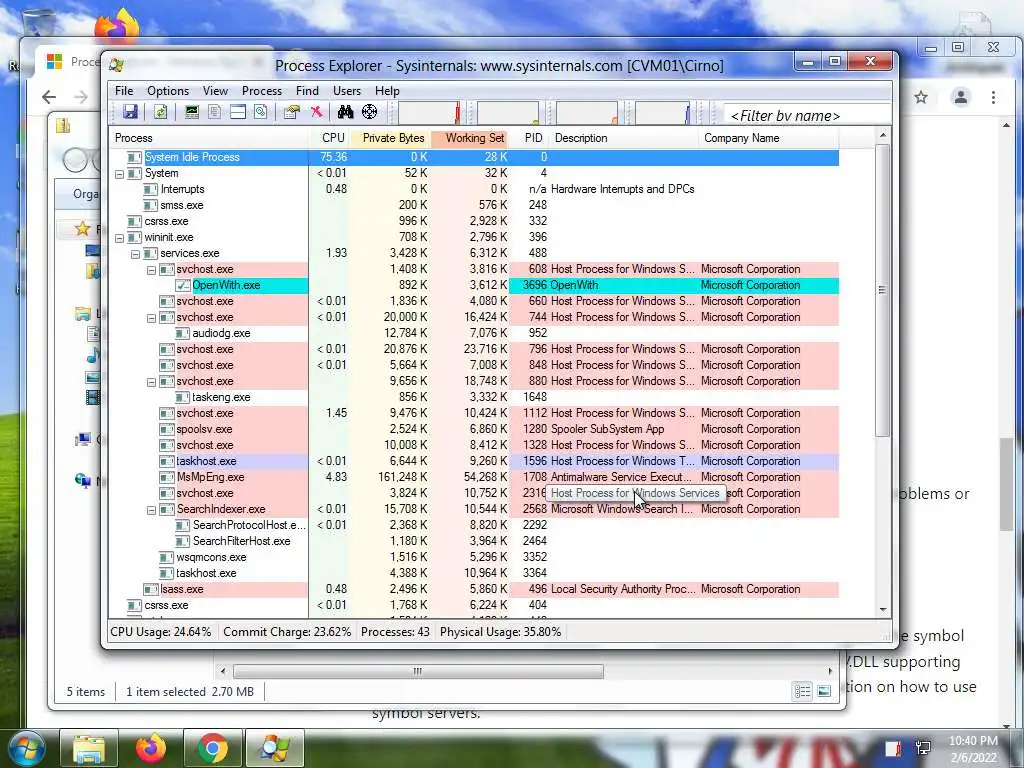Click the Save toolbar icon
This screenshot has height=768, width=1024.
pyautogui.click(x=130, y=112)
